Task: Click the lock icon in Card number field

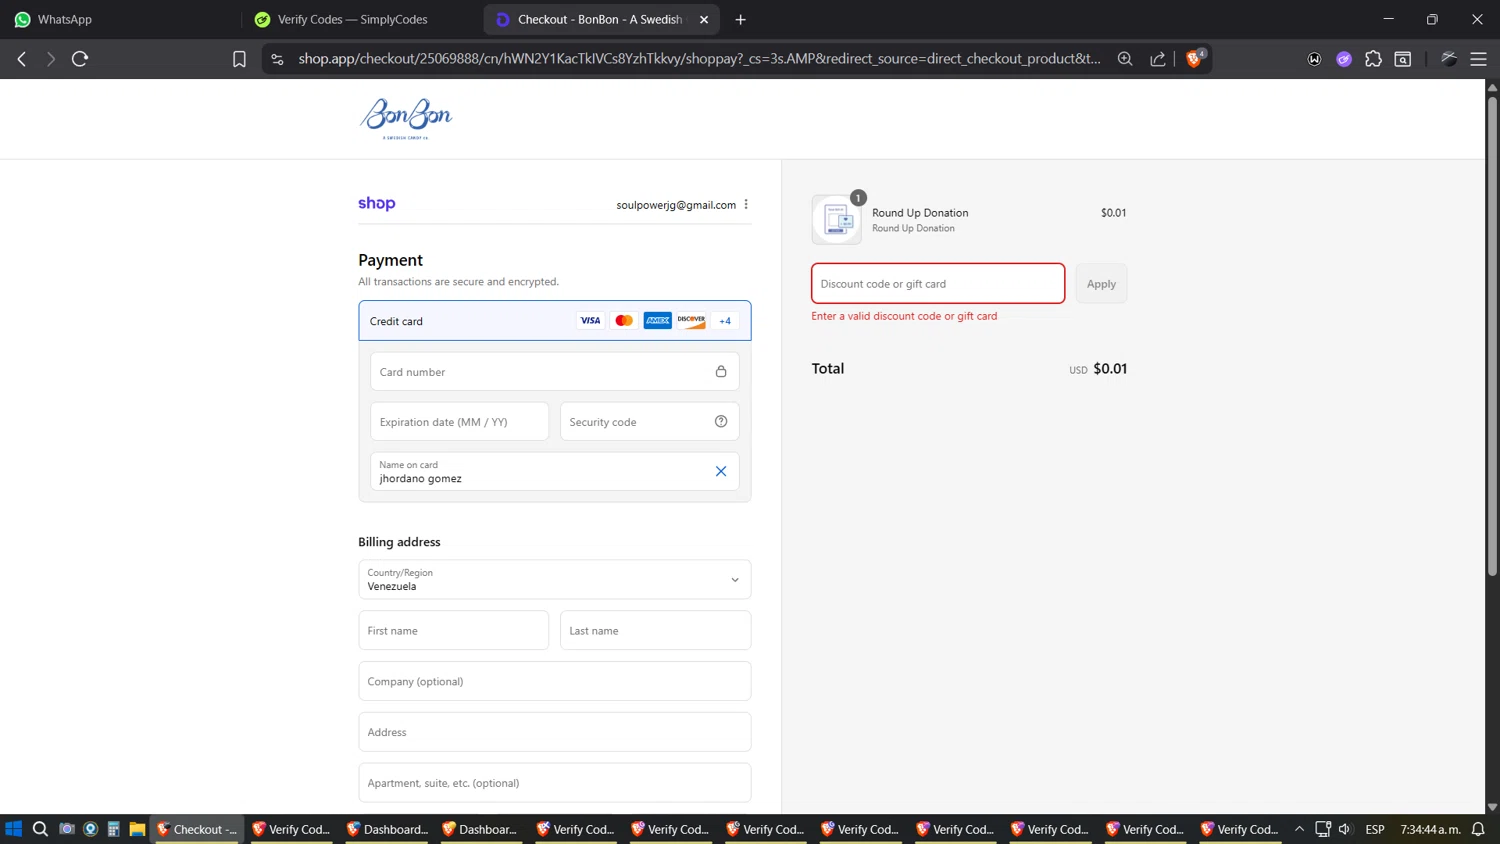Action: point(721,372)
